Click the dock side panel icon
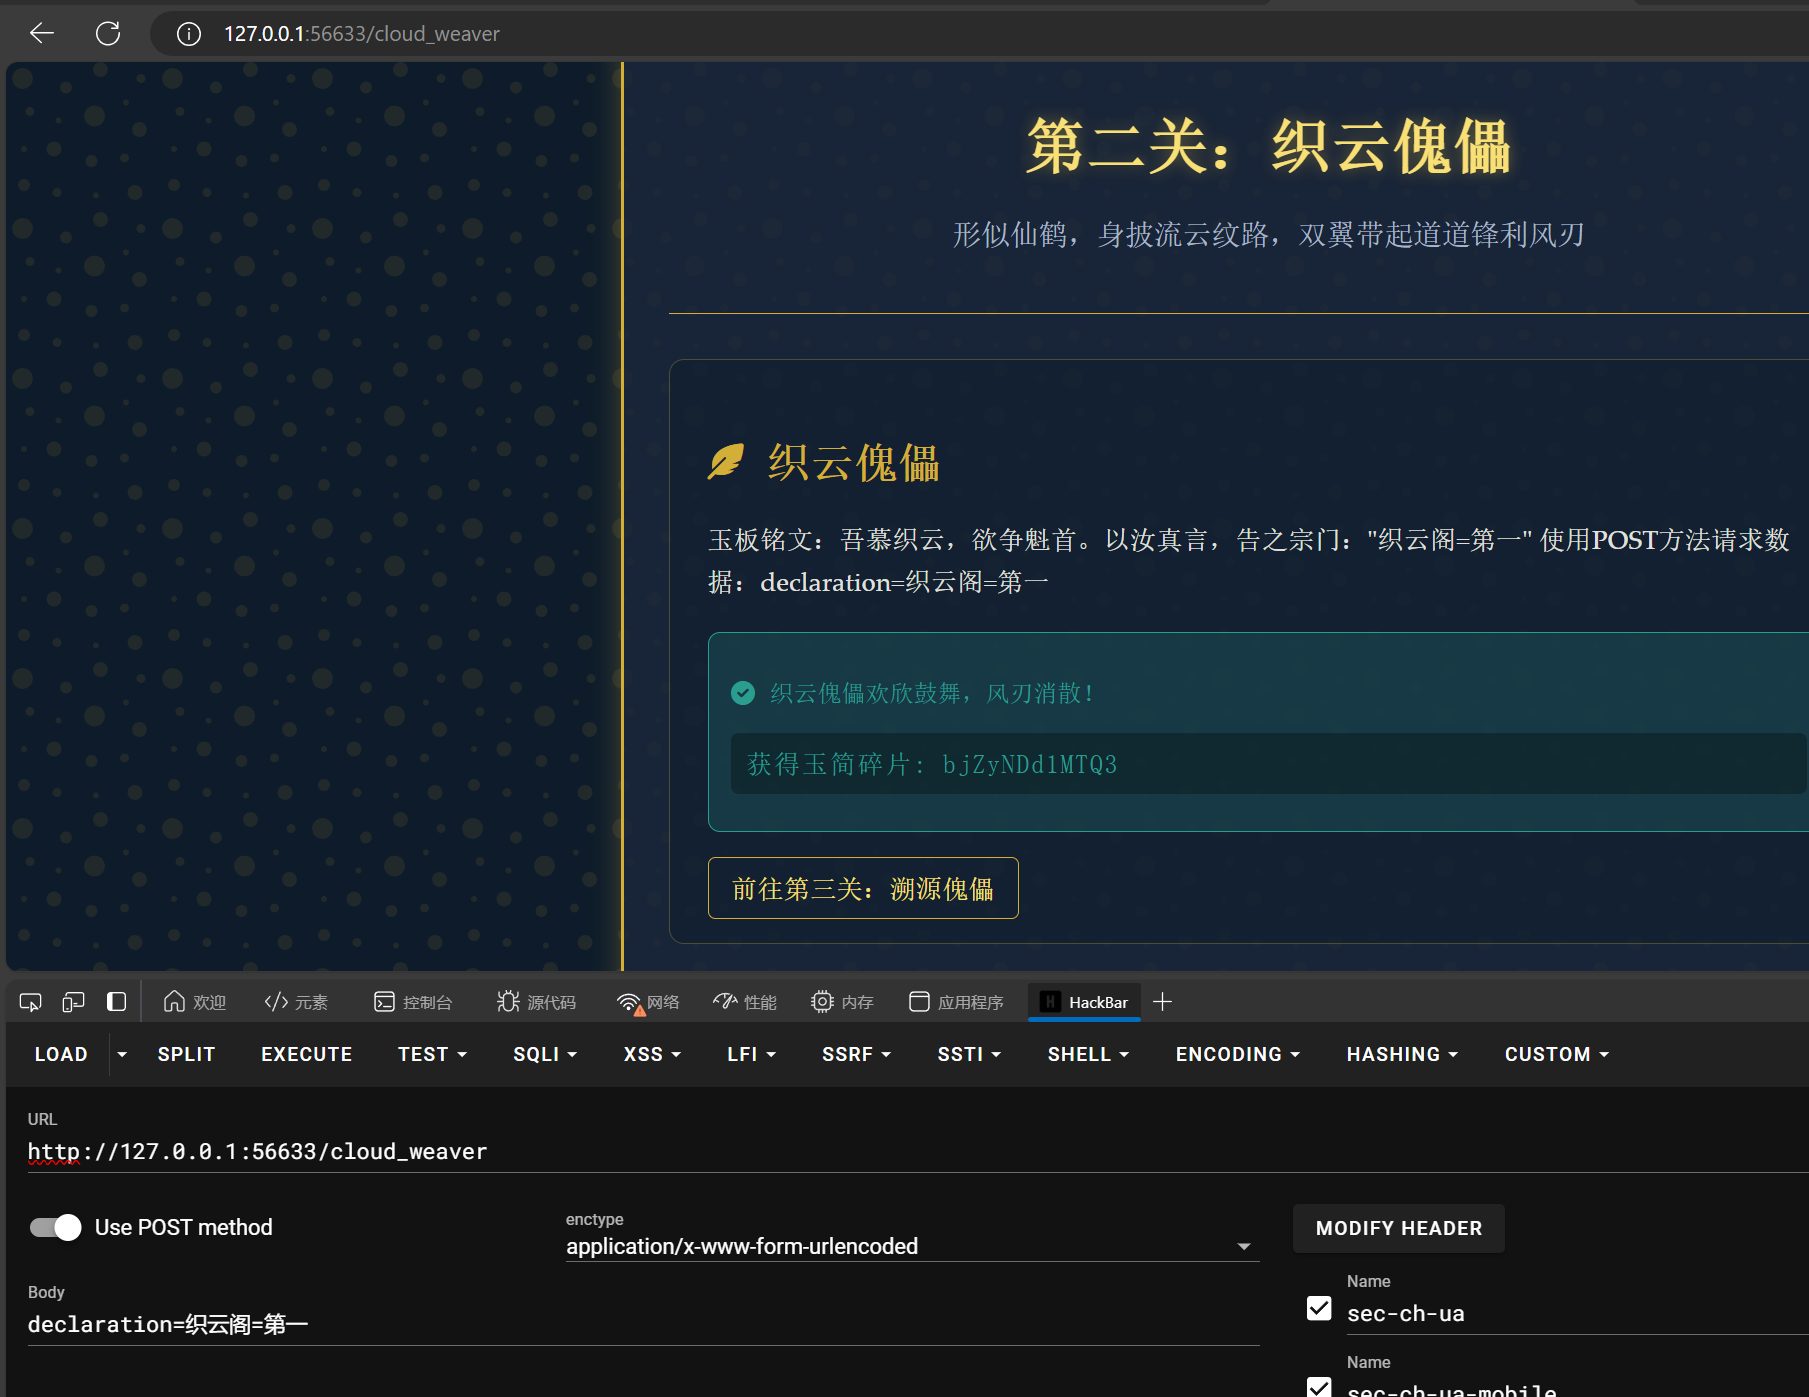The height and width of the screenshot is (1397, 1809). 116,1002
